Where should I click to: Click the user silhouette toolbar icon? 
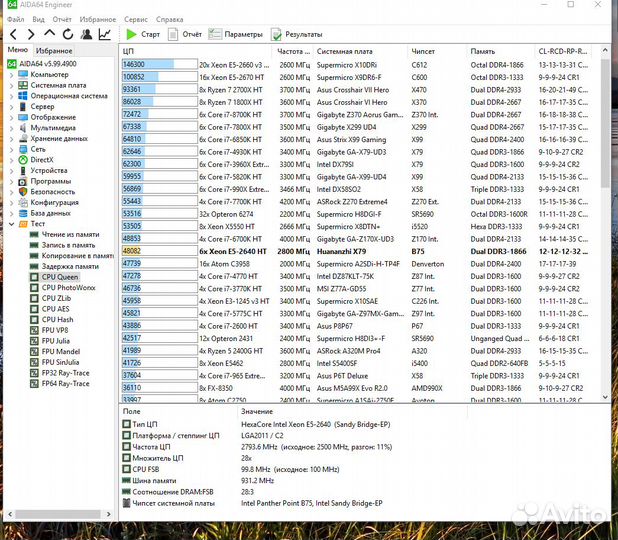pos(85,34)
